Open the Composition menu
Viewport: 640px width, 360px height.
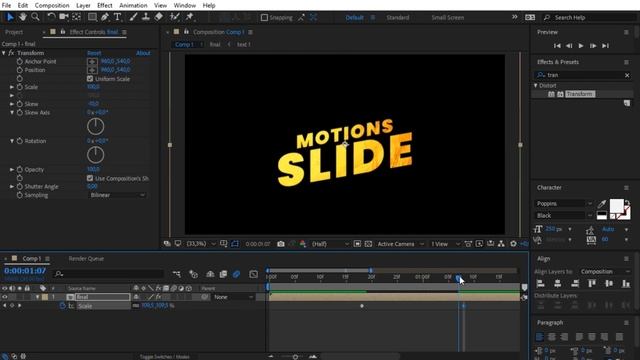(x=52, y=5)
